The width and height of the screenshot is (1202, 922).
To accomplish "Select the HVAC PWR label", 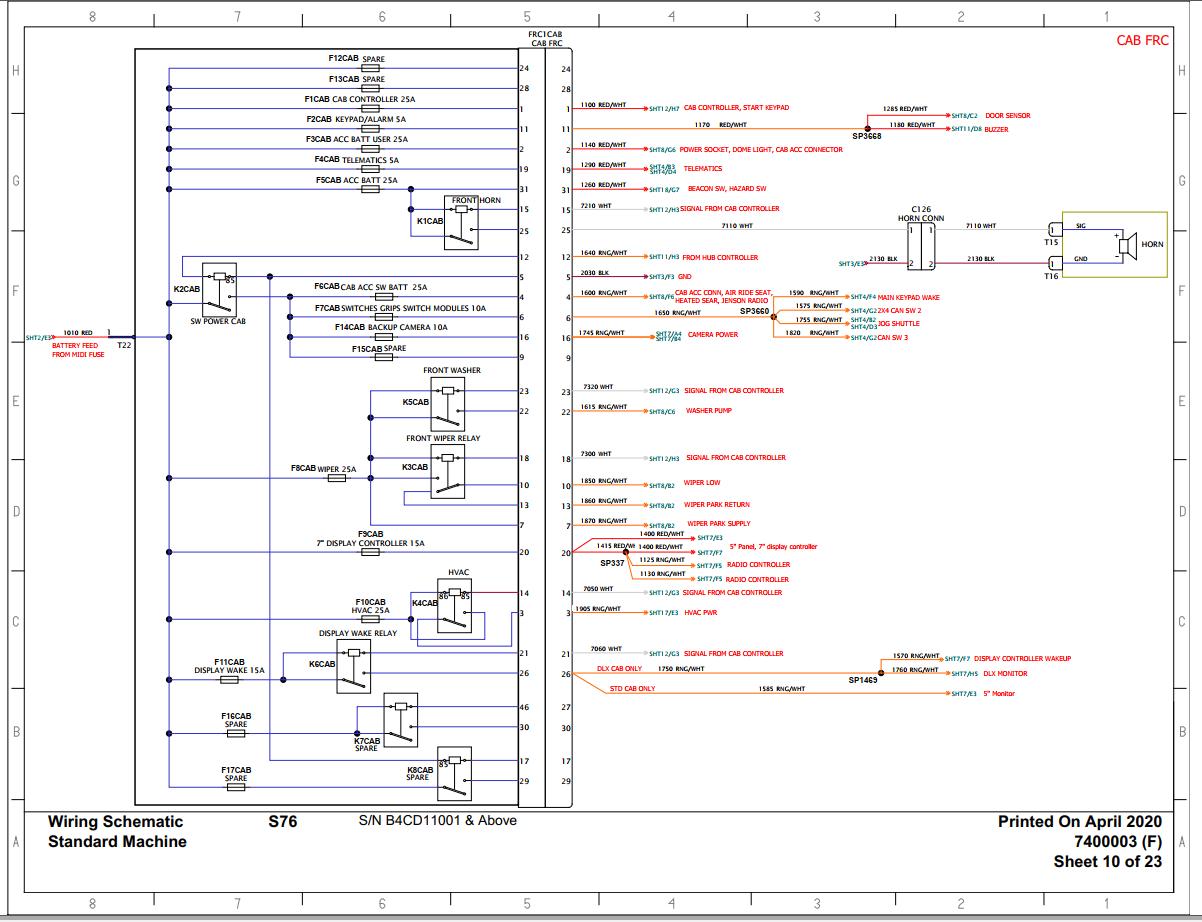I will [701, 612].
